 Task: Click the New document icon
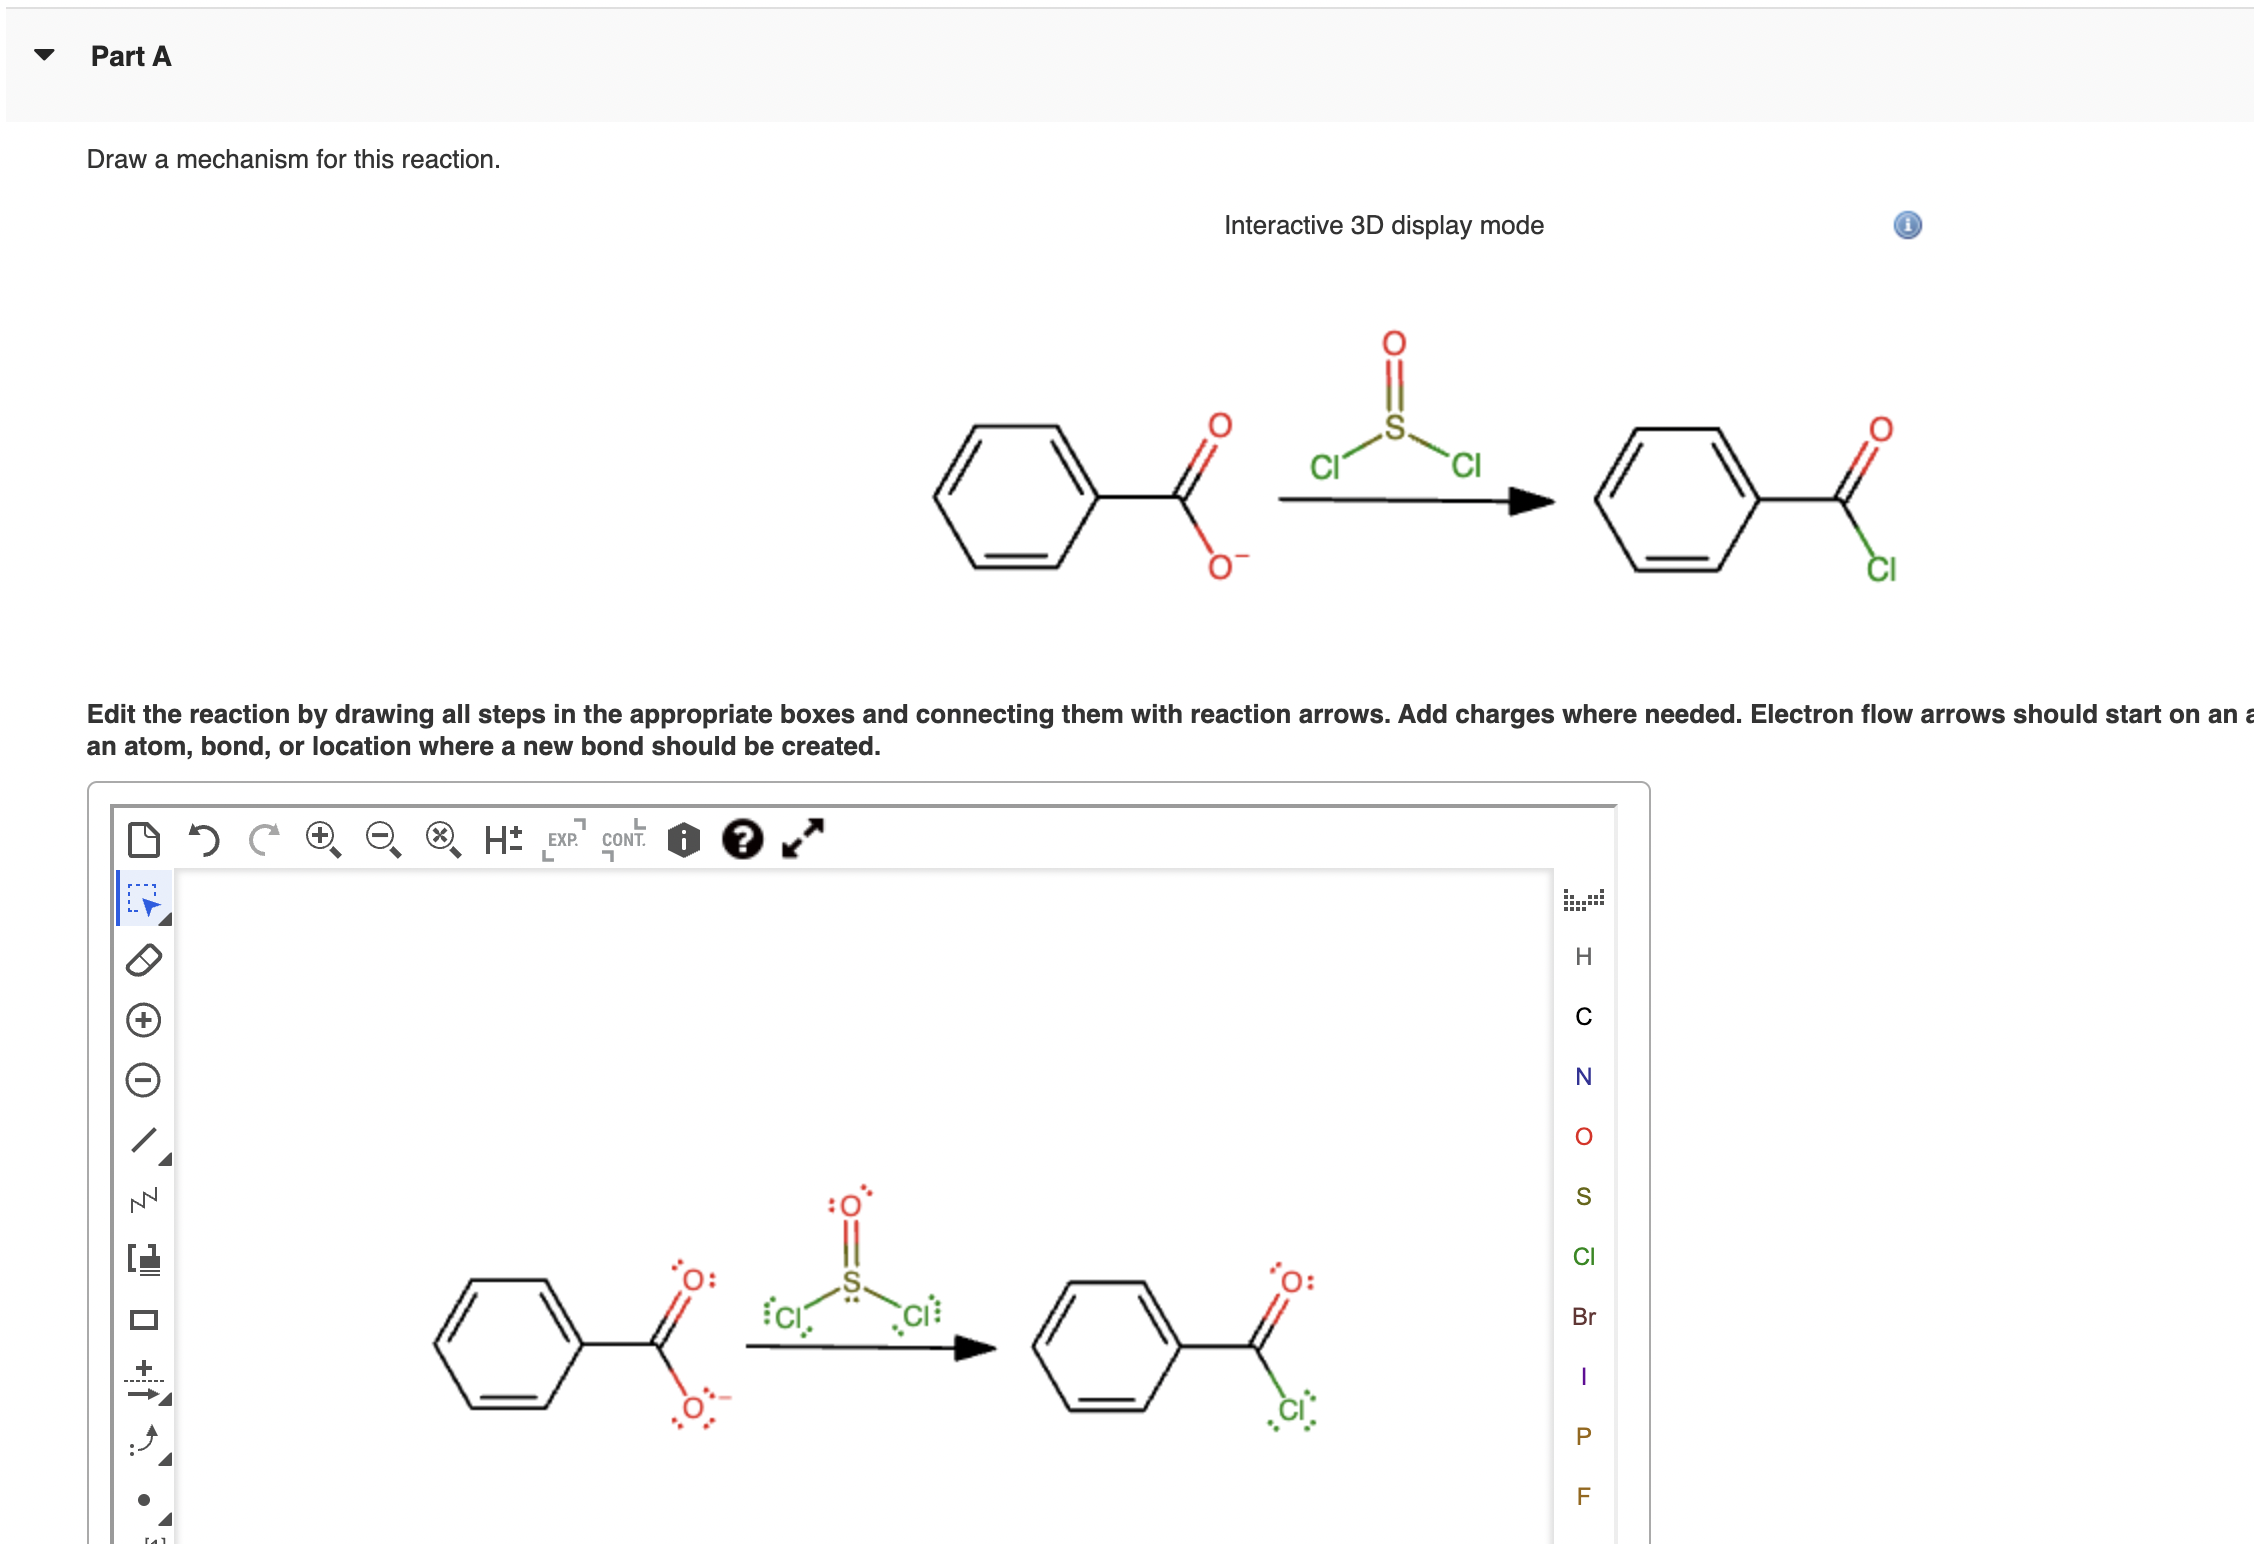(144, 839)
